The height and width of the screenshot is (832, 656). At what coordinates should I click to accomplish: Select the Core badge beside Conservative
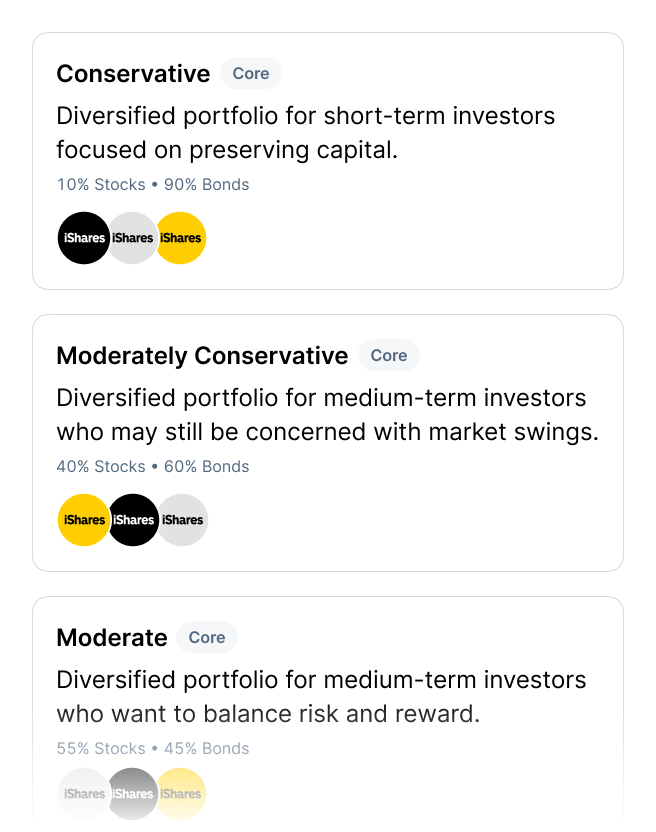pos(251,73)
